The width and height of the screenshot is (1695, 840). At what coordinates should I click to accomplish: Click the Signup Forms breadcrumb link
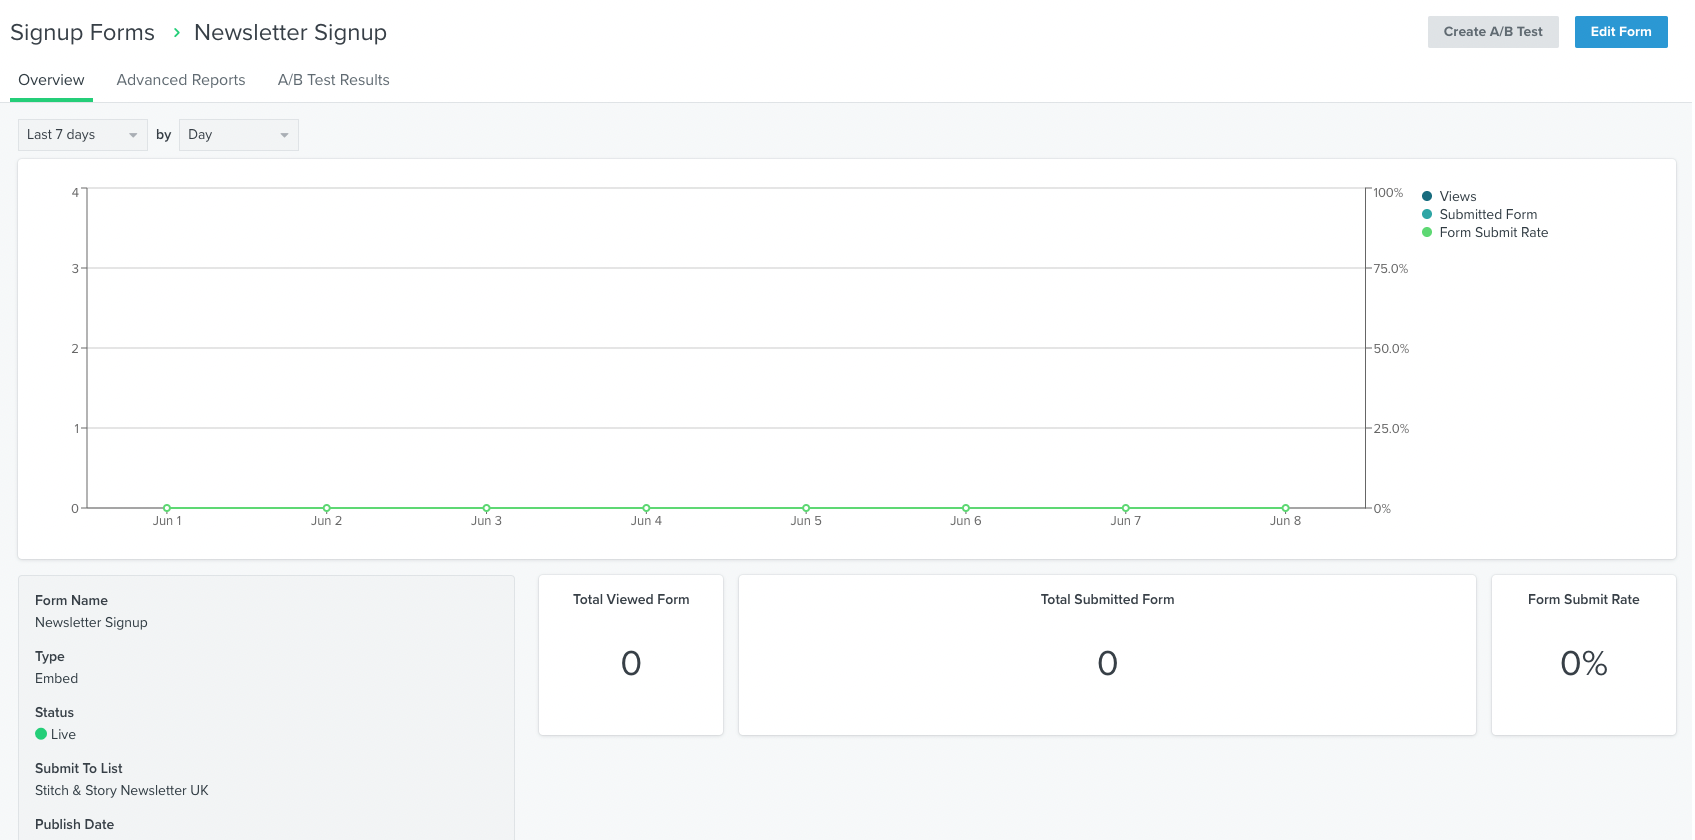pyautogui.click(x=82, y=32)
